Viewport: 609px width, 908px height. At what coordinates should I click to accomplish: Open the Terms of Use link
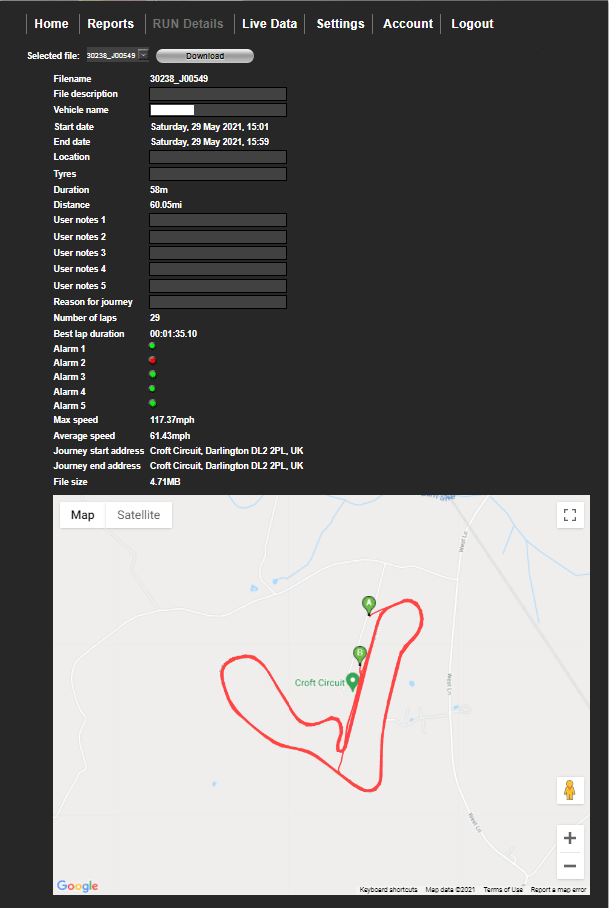point(503,889)
